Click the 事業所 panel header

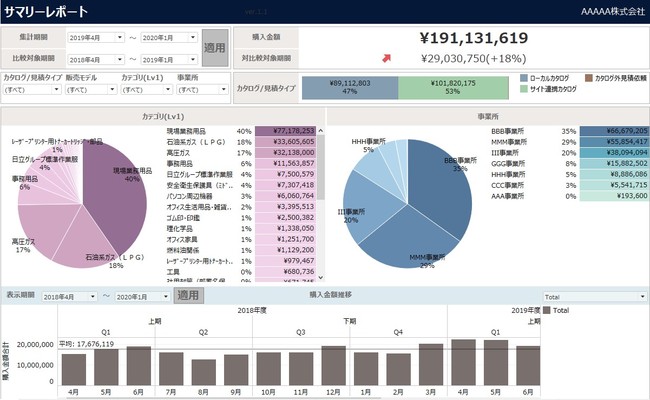(x=488, y=117)
